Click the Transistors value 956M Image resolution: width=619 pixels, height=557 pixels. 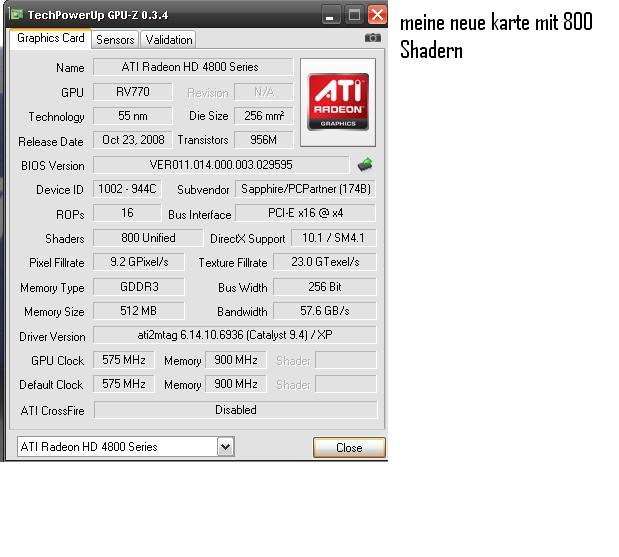[264, 140]
